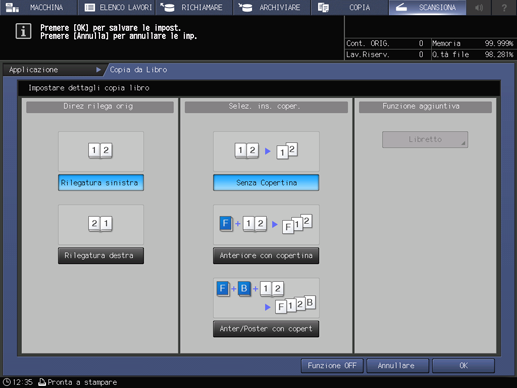Click the speaker sound icon

(x=479, y=7)
